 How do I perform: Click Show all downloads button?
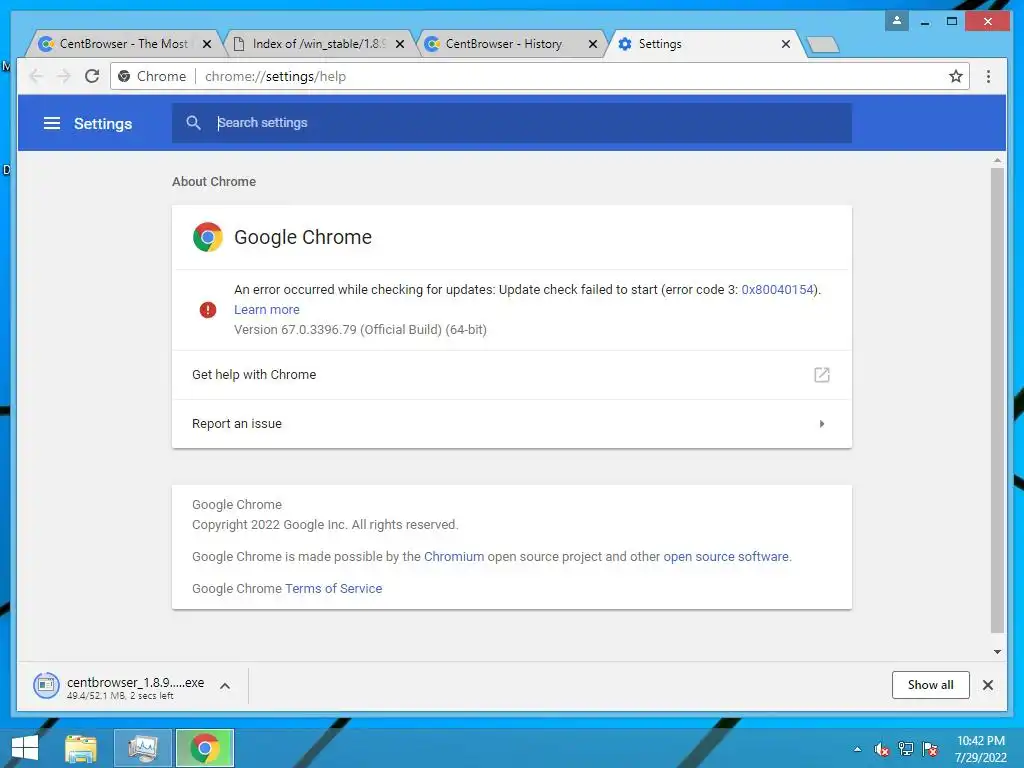pyautogui.click(x=931, y=685)
